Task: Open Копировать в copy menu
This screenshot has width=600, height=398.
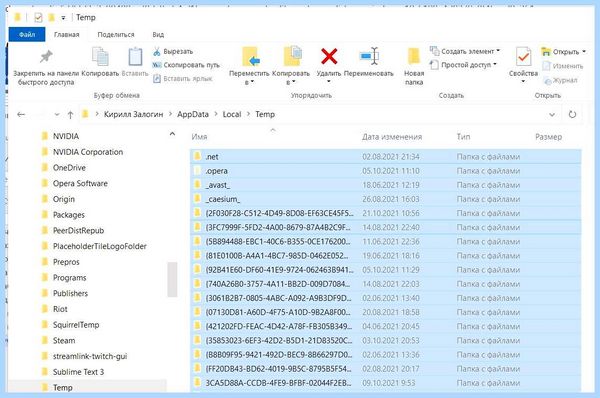Action: point(291,66)
